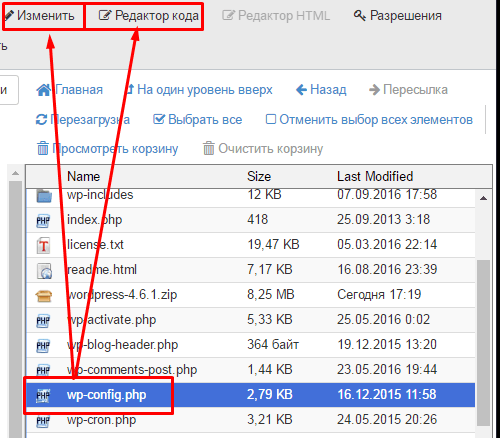This screenshot has height=438, width=500.
Task: Click Очистить корзину
Action: coord(263,149)
